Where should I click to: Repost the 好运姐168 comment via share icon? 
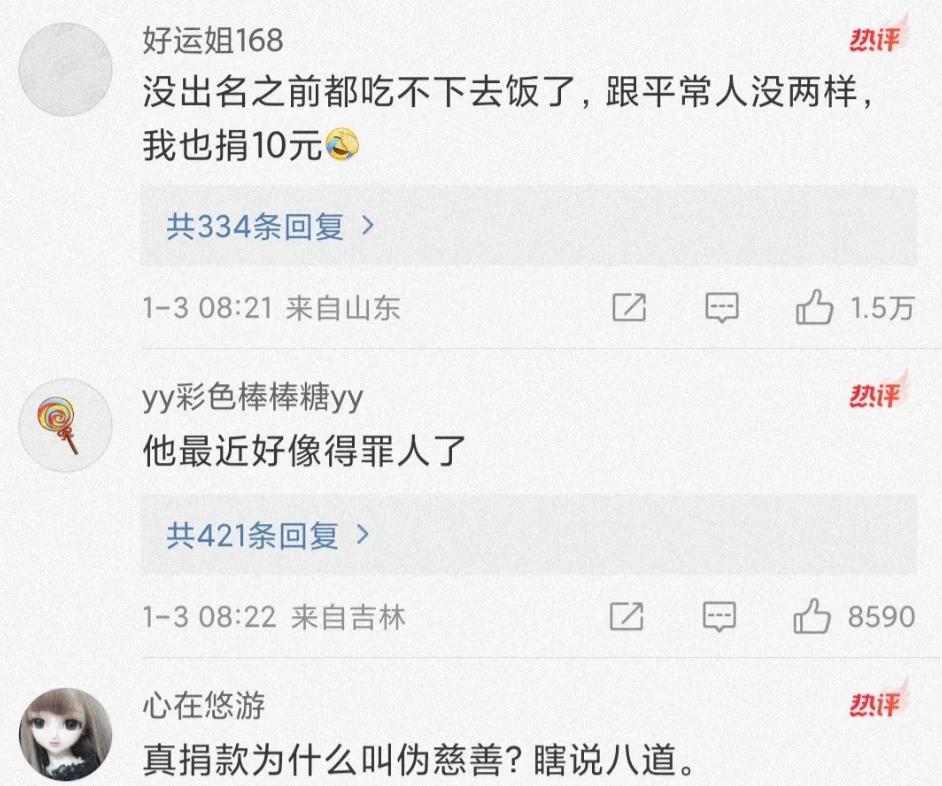(x=629, y=308)
